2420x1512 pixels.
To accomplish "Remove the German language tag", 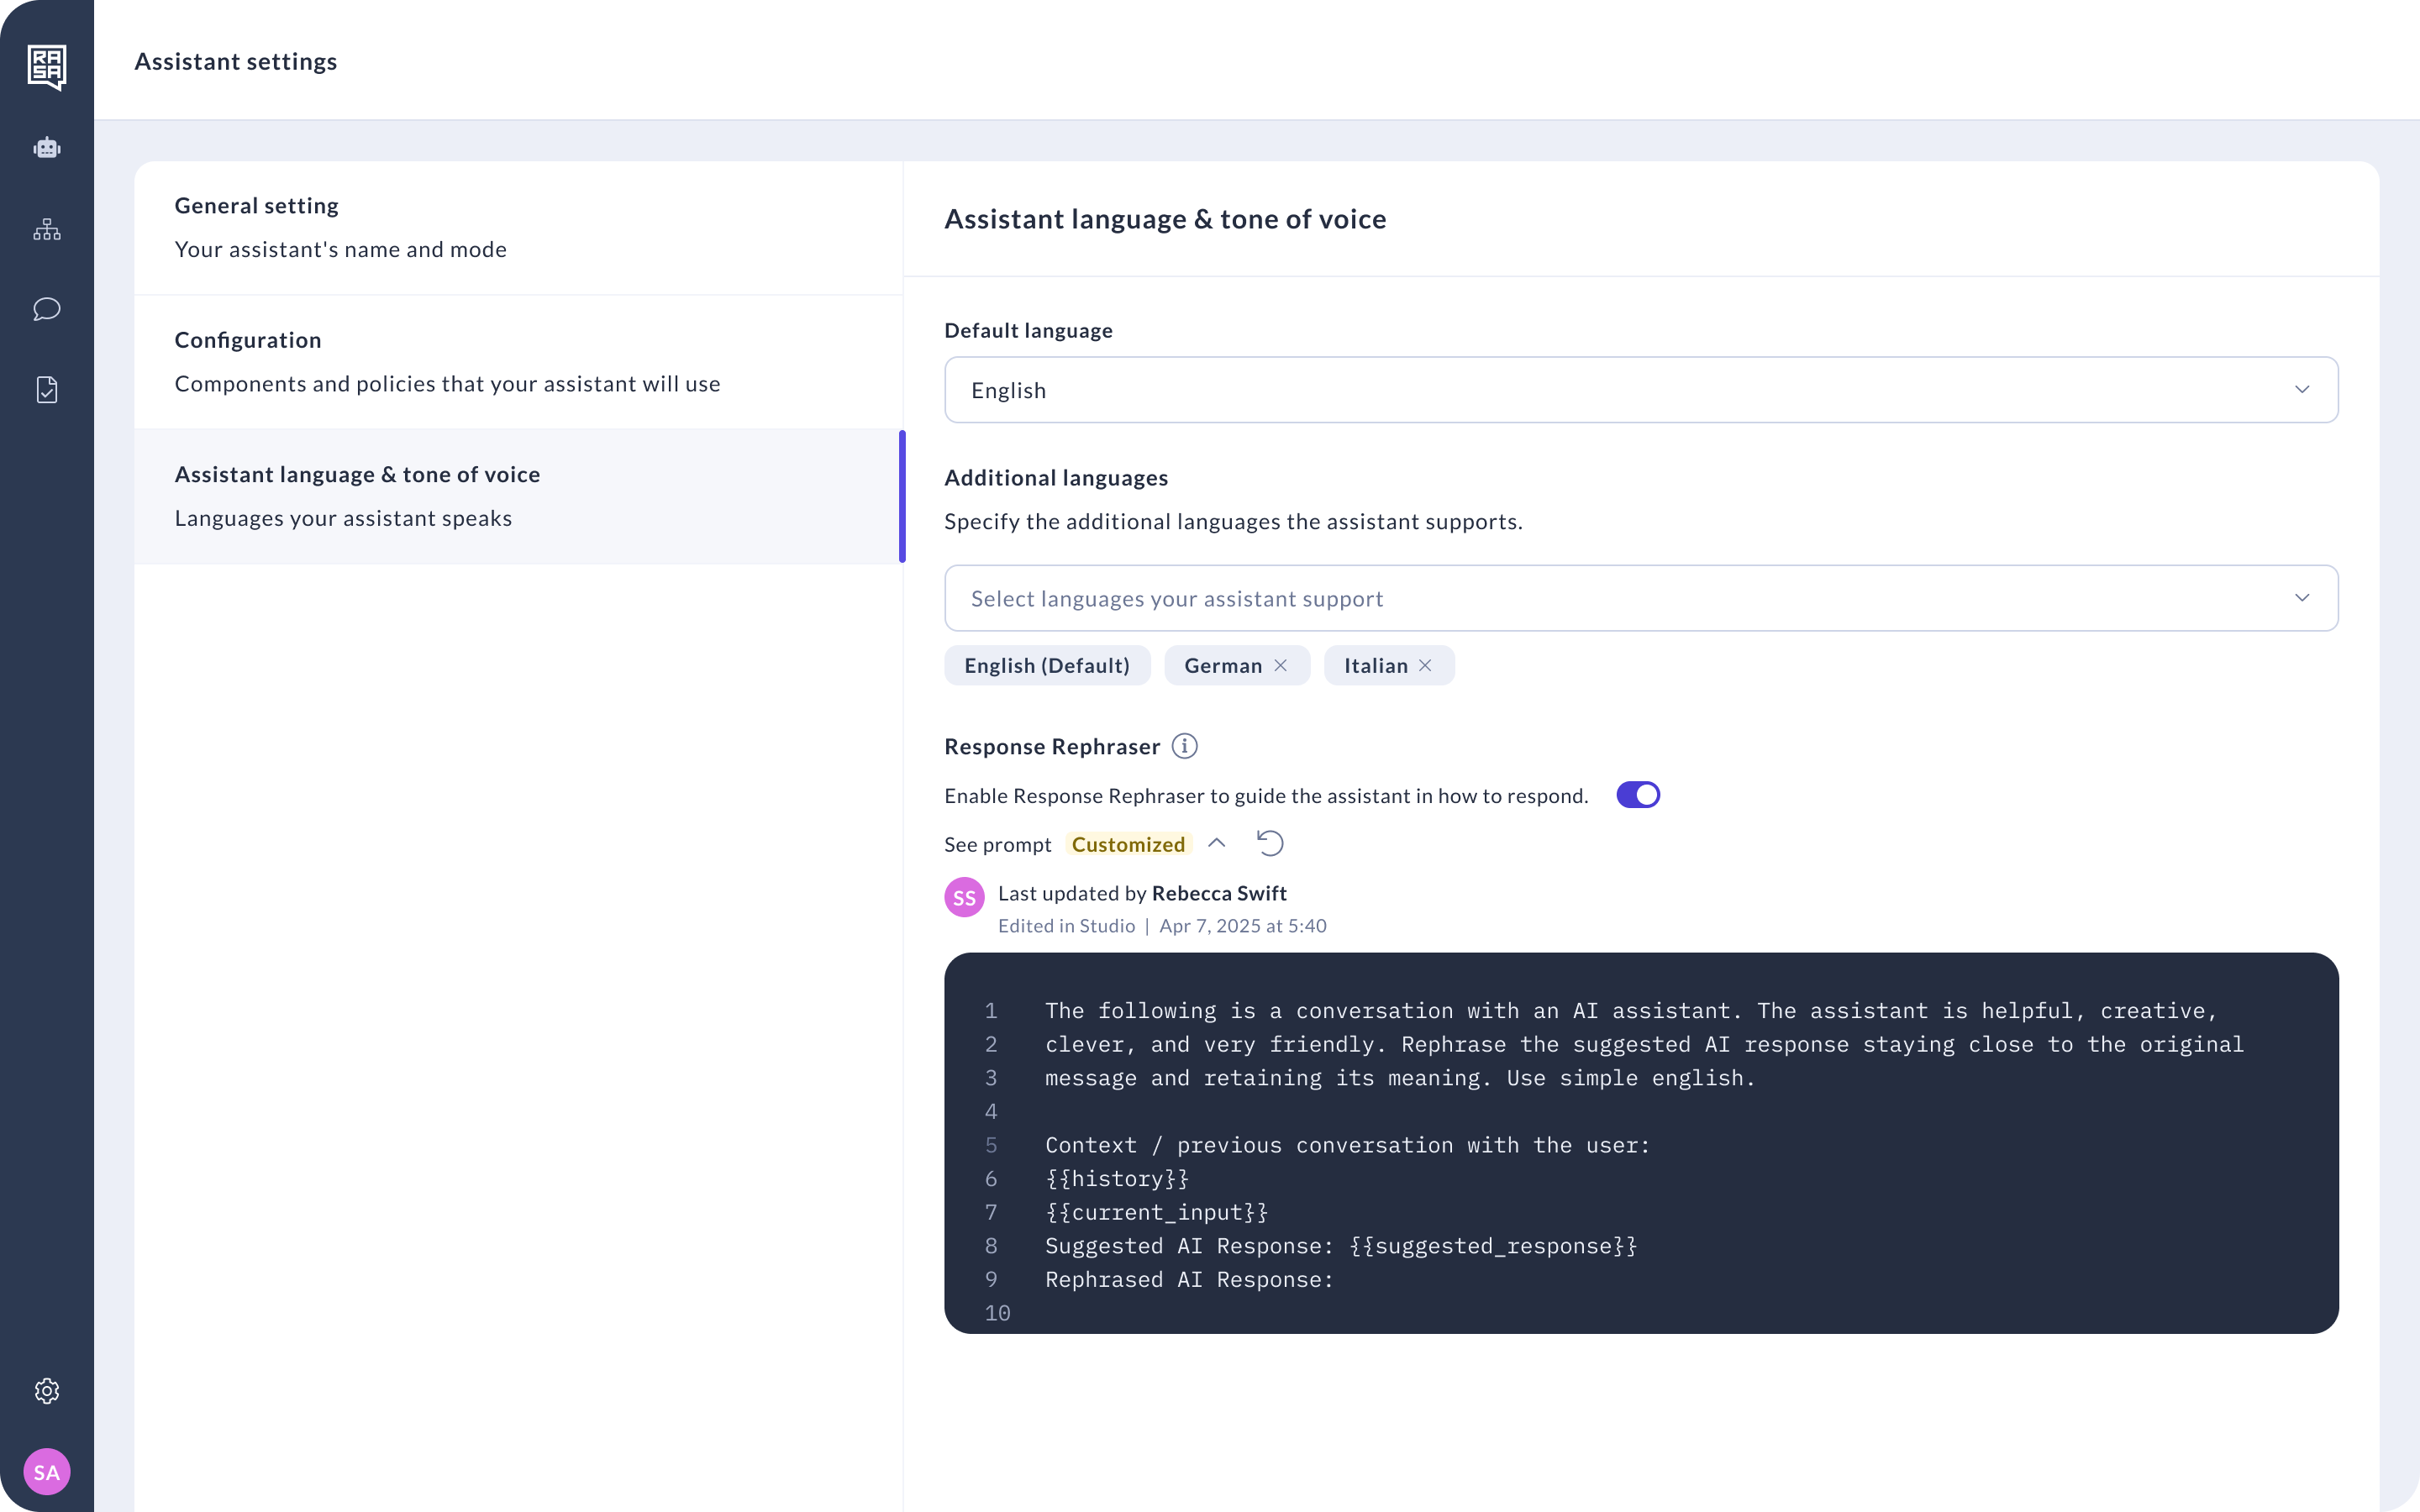I will coord(1280,666).
